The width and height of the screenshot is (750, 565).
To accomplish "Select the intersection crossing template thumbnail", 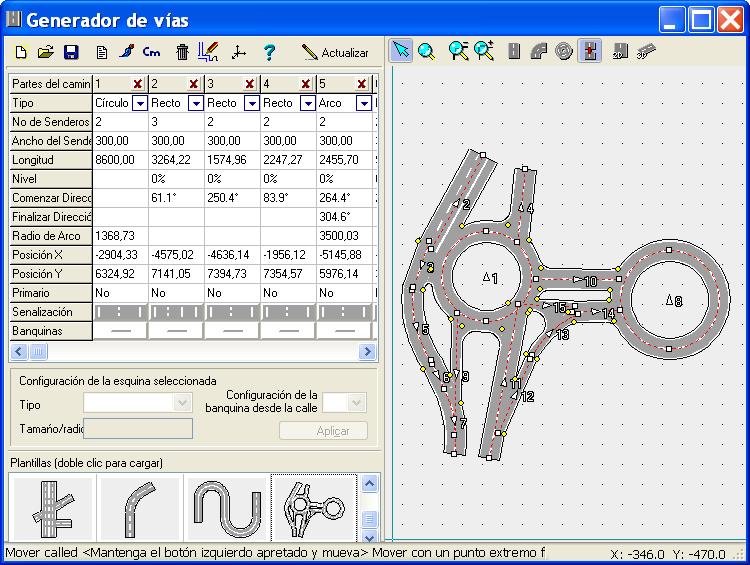I will 53,508.
